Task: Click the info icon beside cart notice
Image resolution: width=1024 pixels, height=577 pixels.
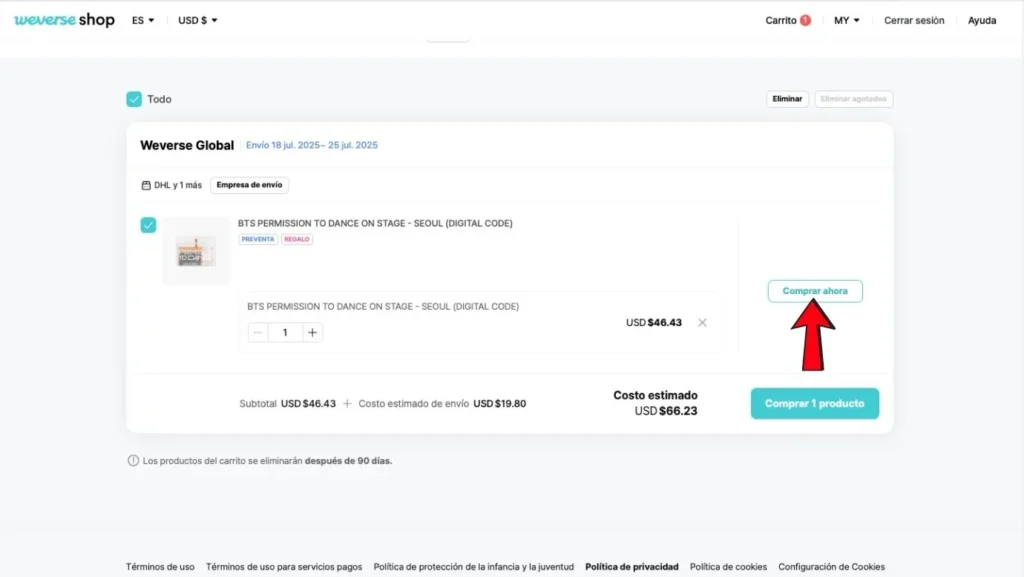Action: point(133,460)
